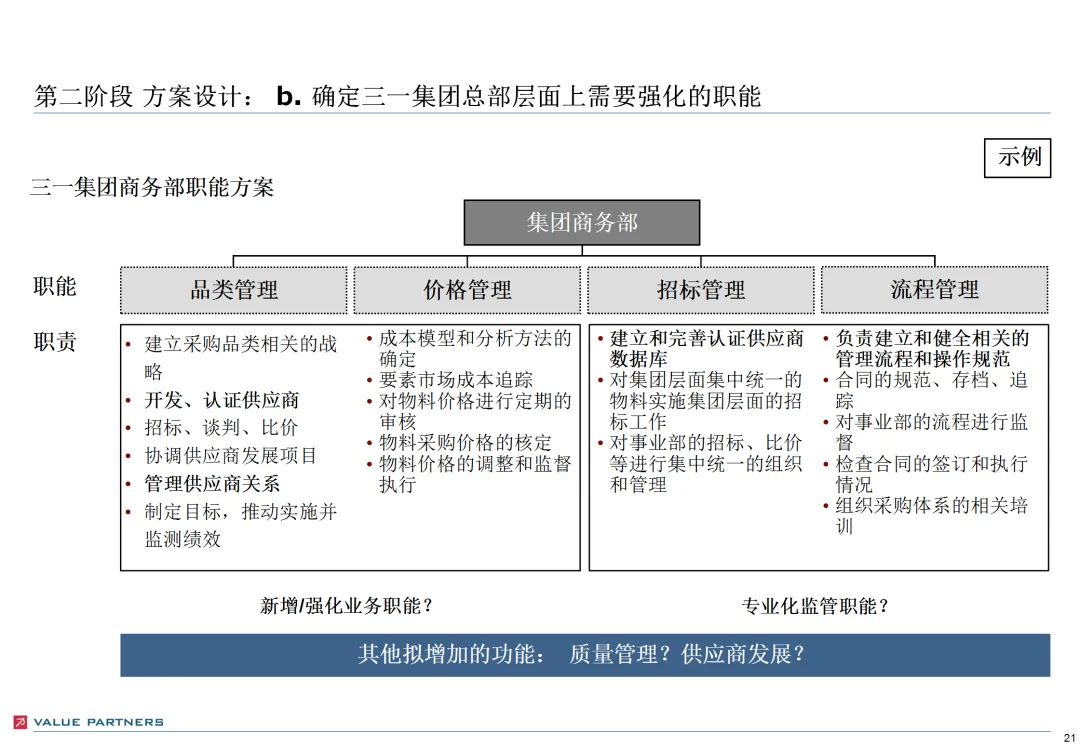Click bullet 对物料价格进行定期的审核

pyautogui.click(x=475, y=411)
